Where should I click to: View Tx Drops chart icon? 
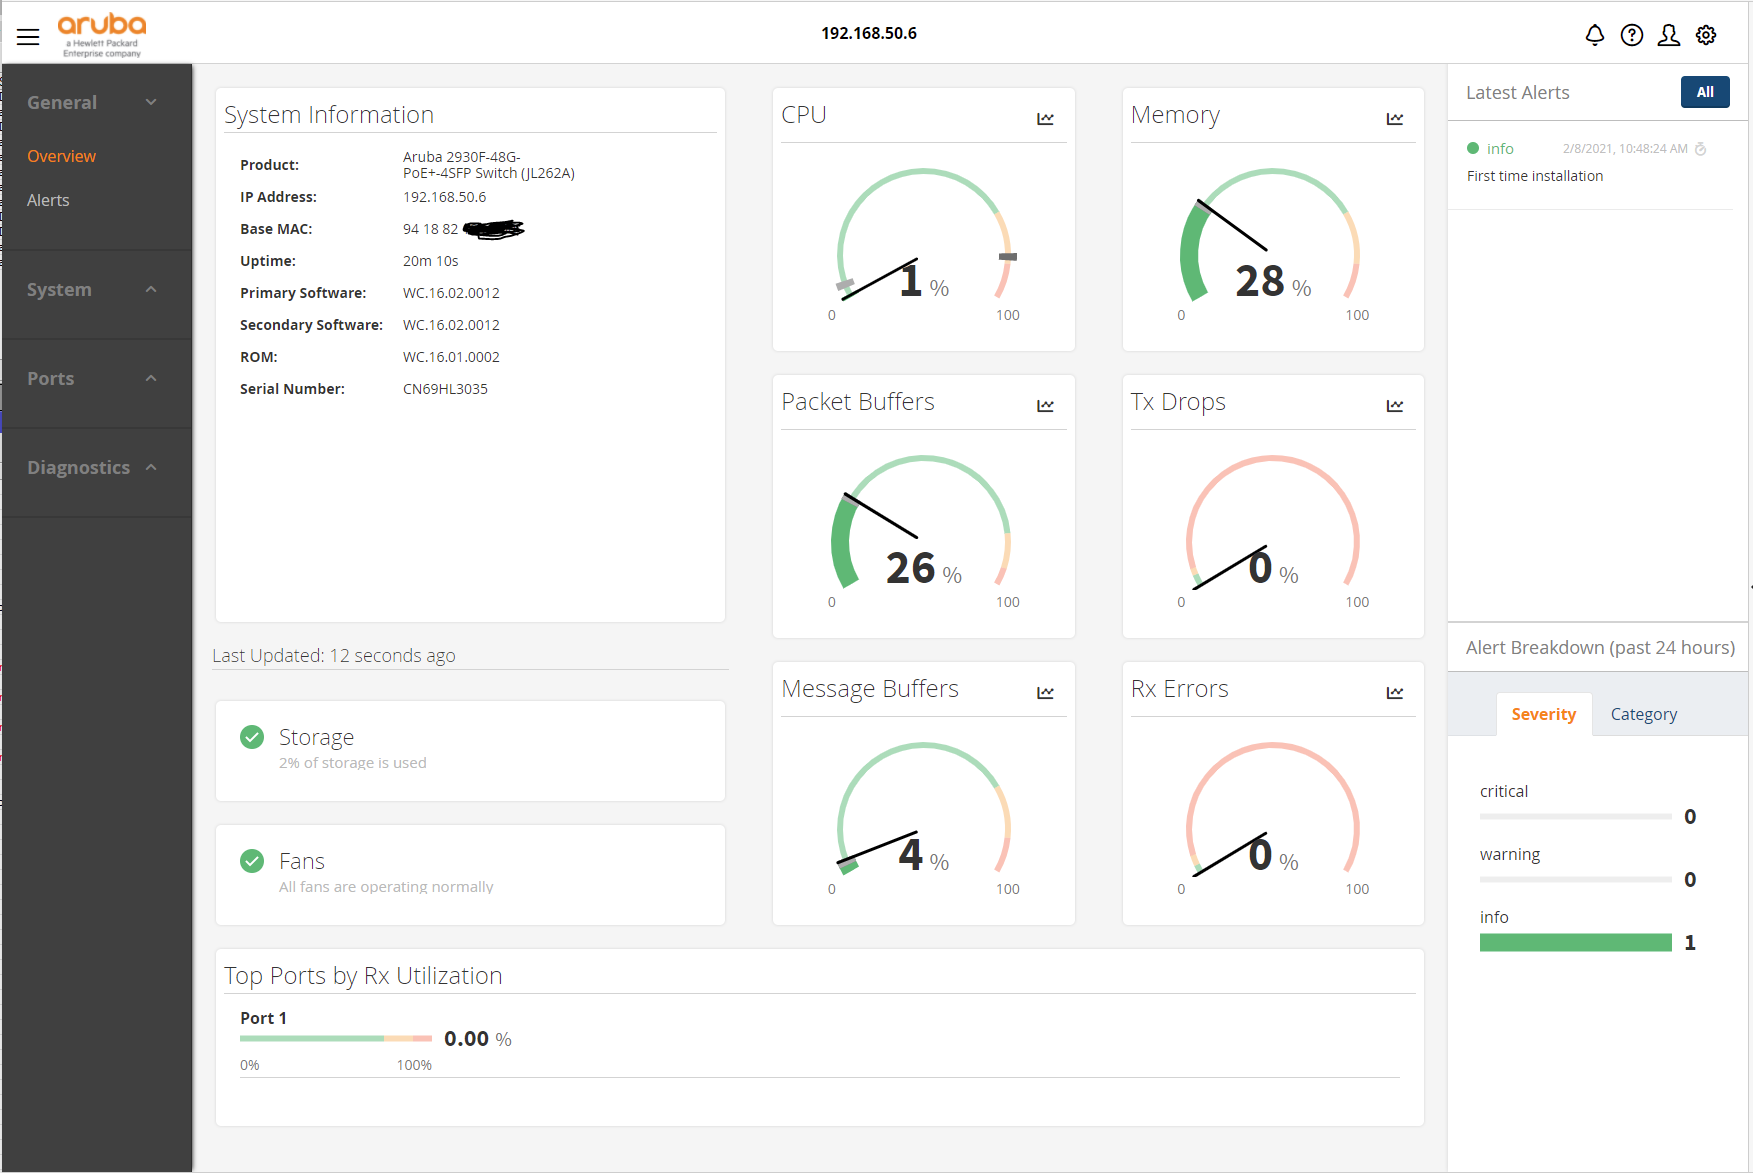point(1394,406)
